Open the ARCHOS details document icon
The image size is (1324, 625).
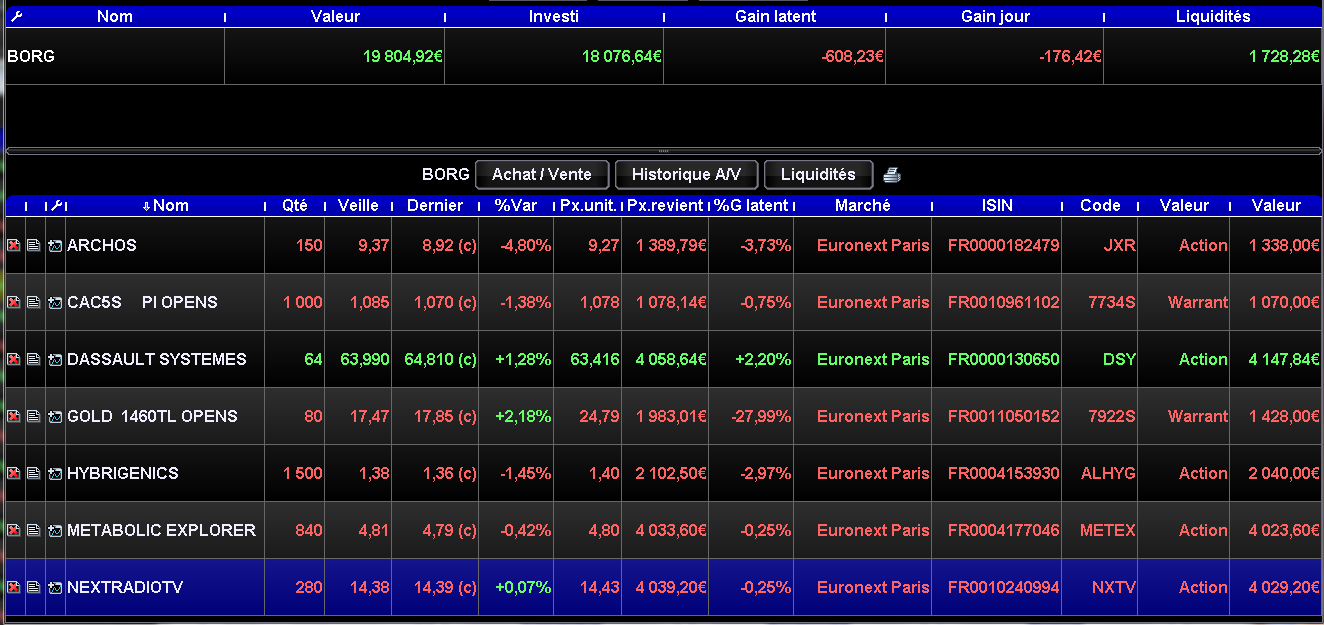[x=34, y=245]
